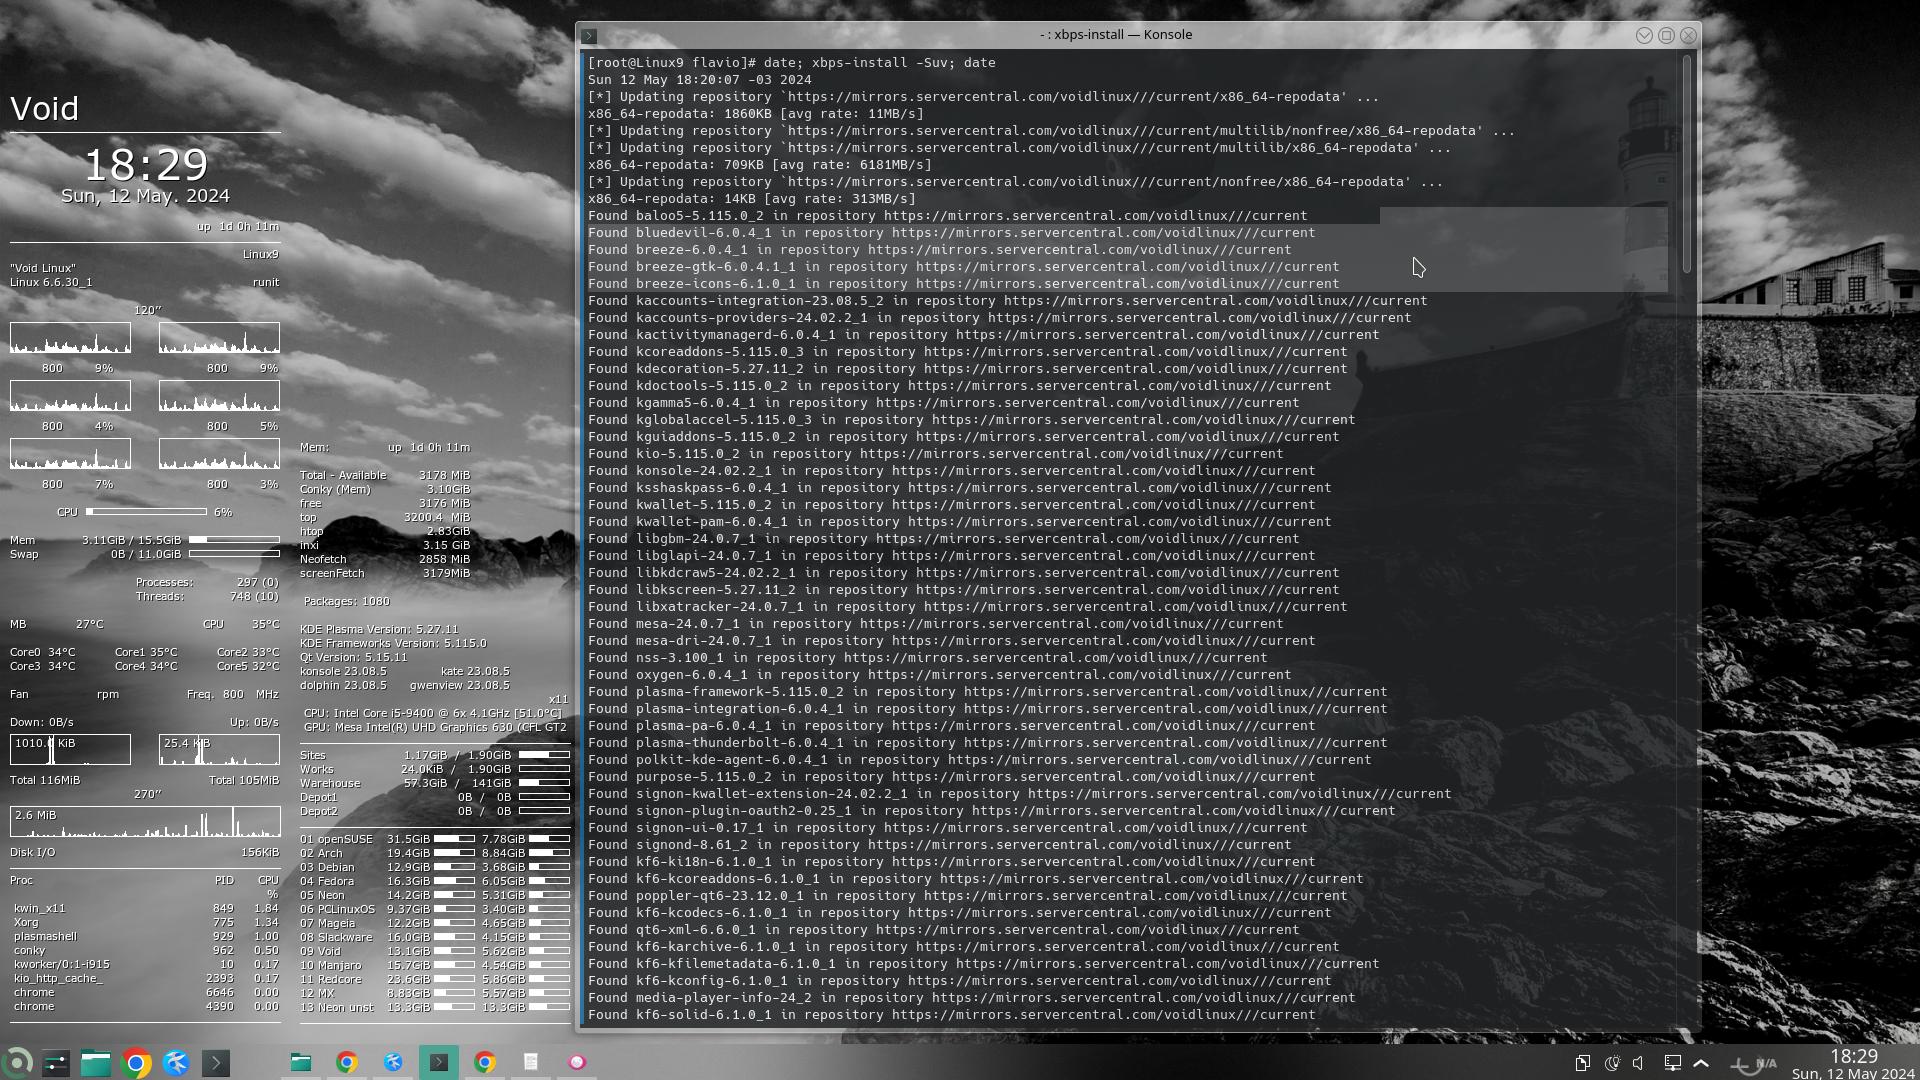The image size is (1920, 1080).
Task: Open the clipboard tray icon
Action: pyautogui.click(x=1583, y=1063)
